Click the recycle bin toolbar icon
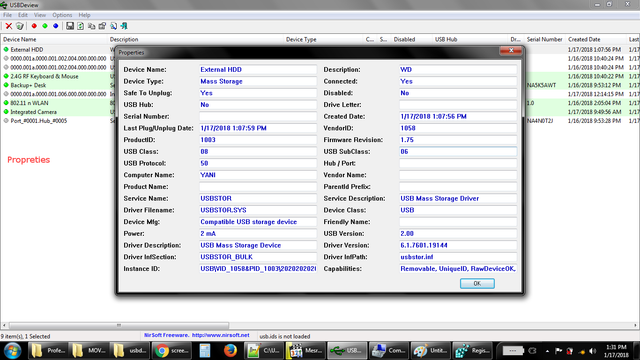Image resolution: width=640 pixels, height=360 pixels. pos(20,26)
